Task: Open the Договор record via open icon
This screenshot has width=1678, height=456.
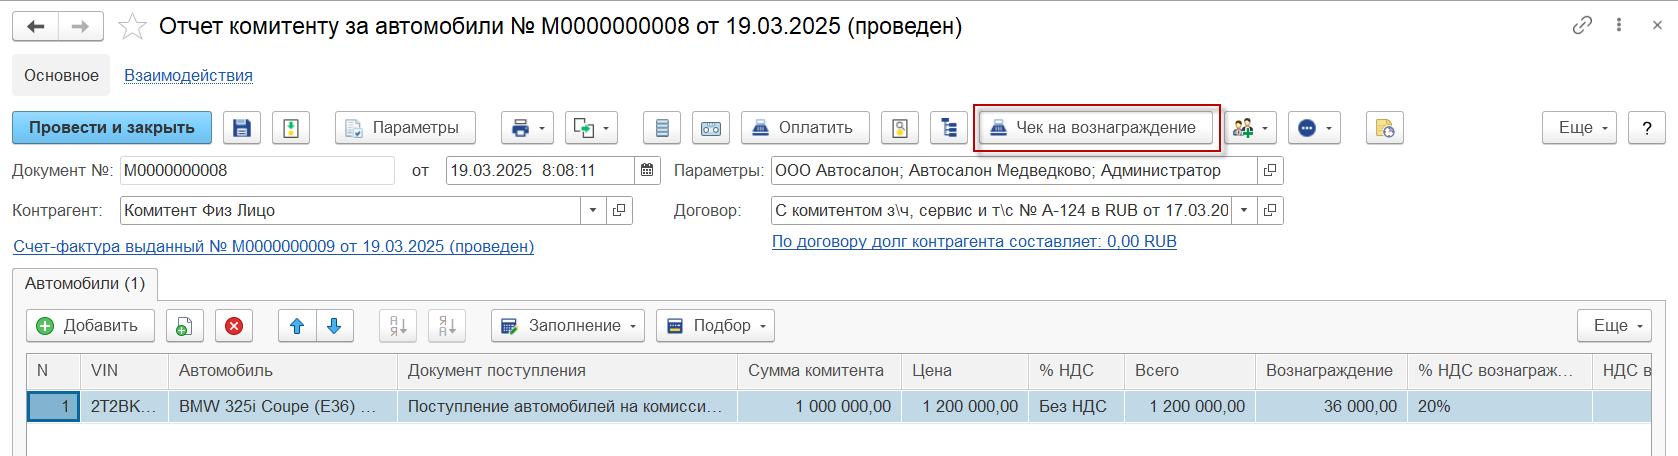Action: 1270,211
